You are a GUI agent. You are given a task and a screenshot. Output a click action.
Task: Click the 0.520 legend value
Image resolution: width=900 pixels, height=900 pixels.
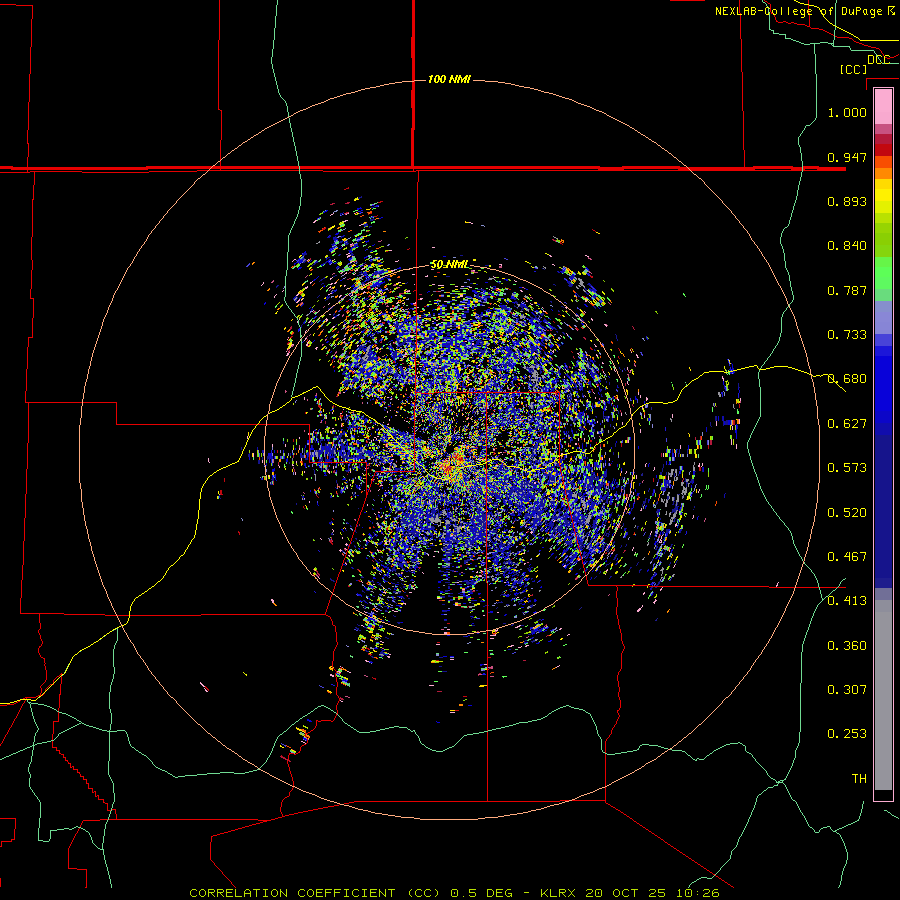pos(847,513)
